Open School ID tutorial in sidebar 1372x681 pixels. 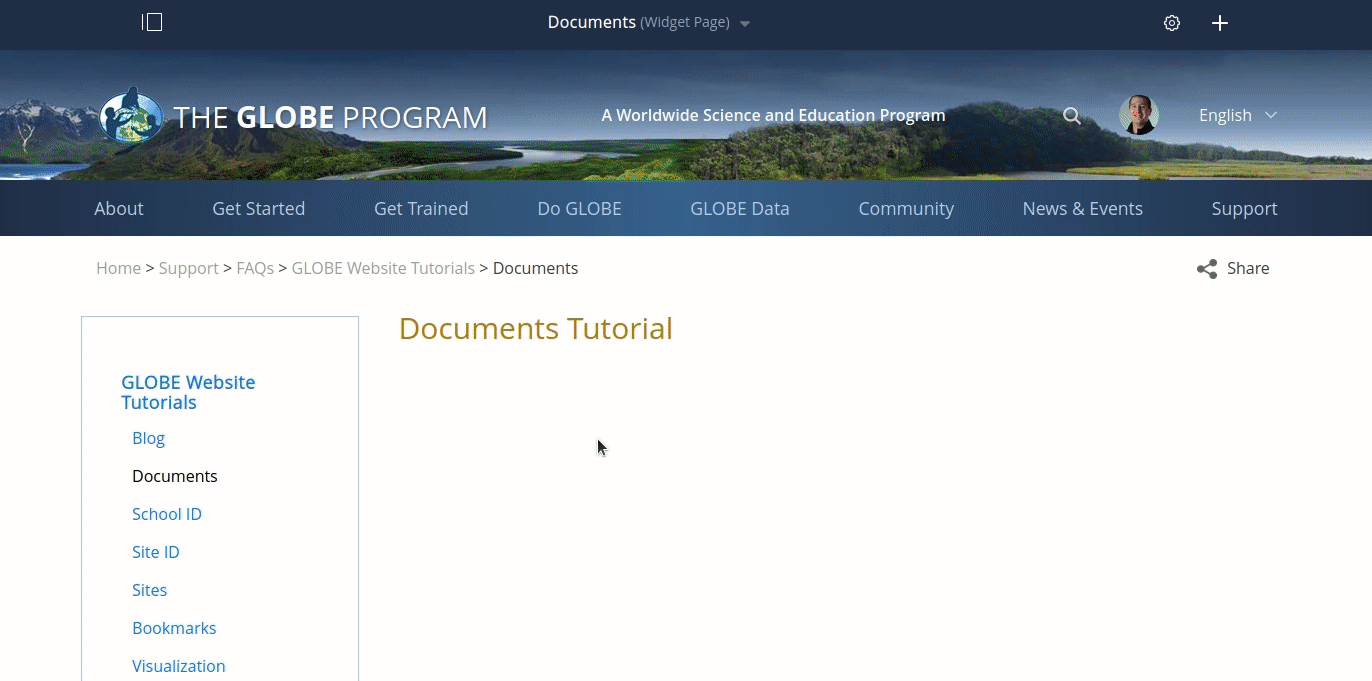click(x=167, y=514)
